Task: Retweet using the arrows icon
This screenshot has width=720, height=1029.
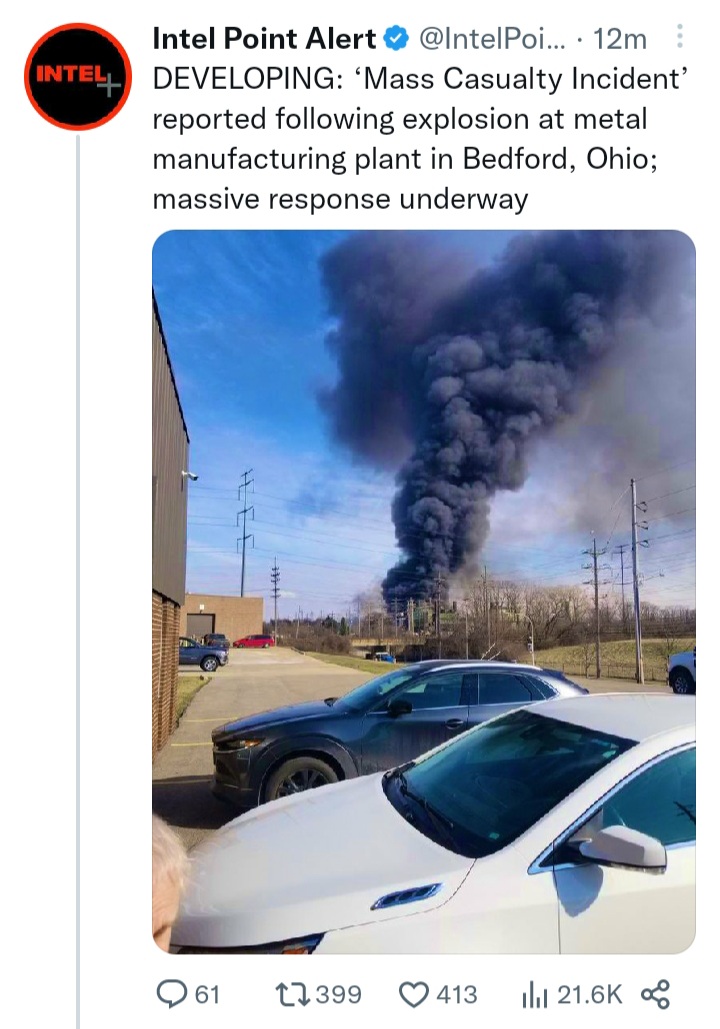Action: 292,994
